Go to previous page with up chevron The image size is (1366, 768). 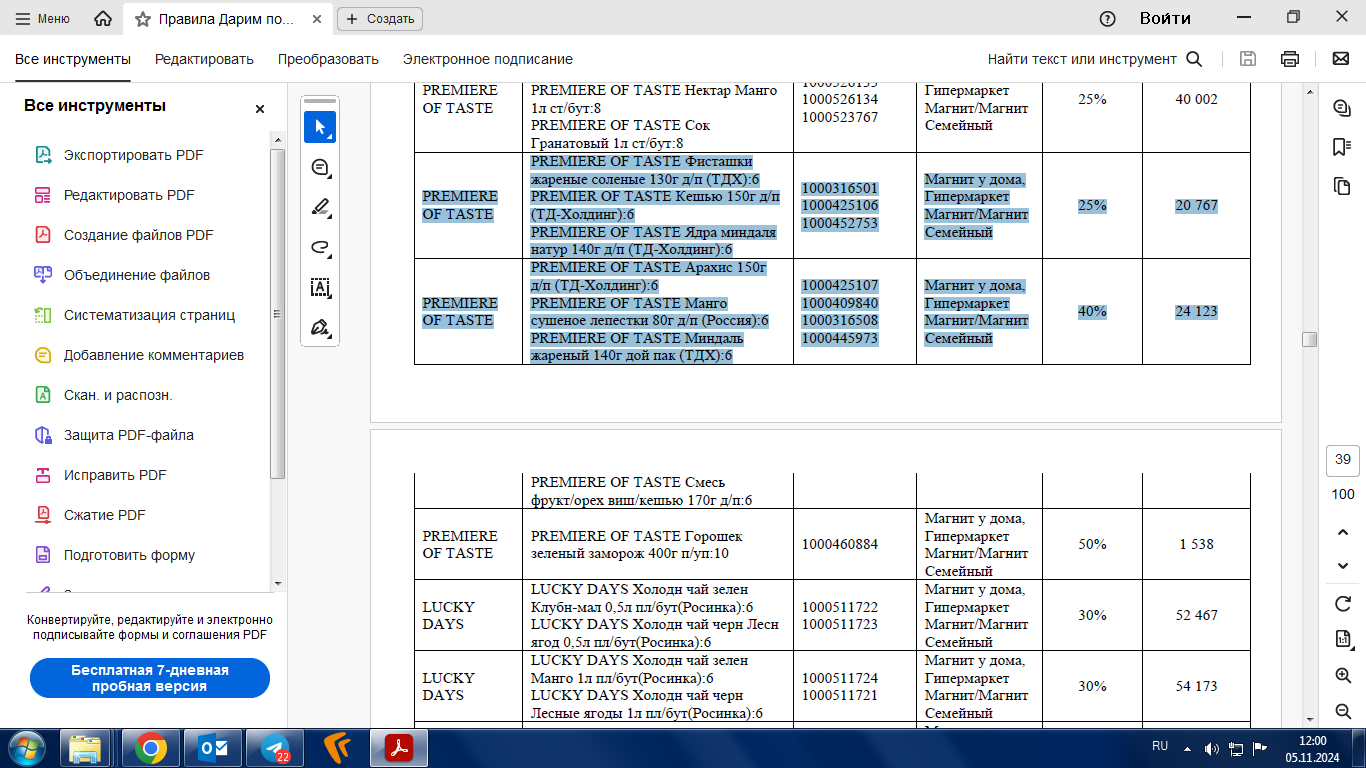[x=1343, y=531]
